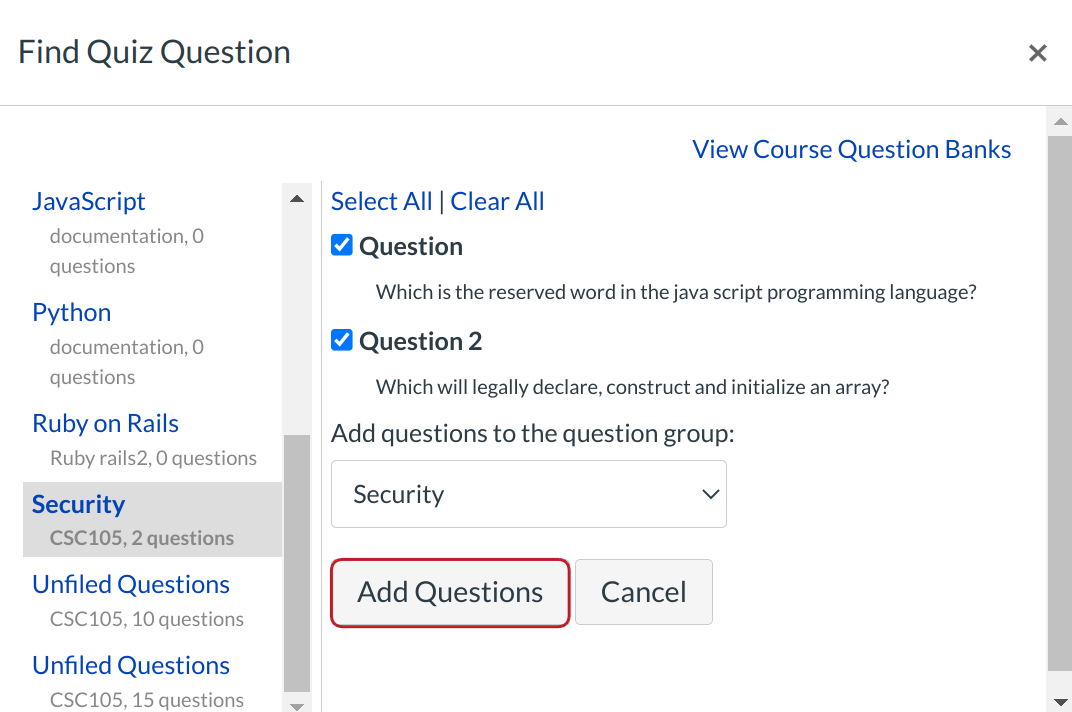This screenshot has width=1072, height=712.
Task: Select the Security question bank
Action: (x=78, y=504)
